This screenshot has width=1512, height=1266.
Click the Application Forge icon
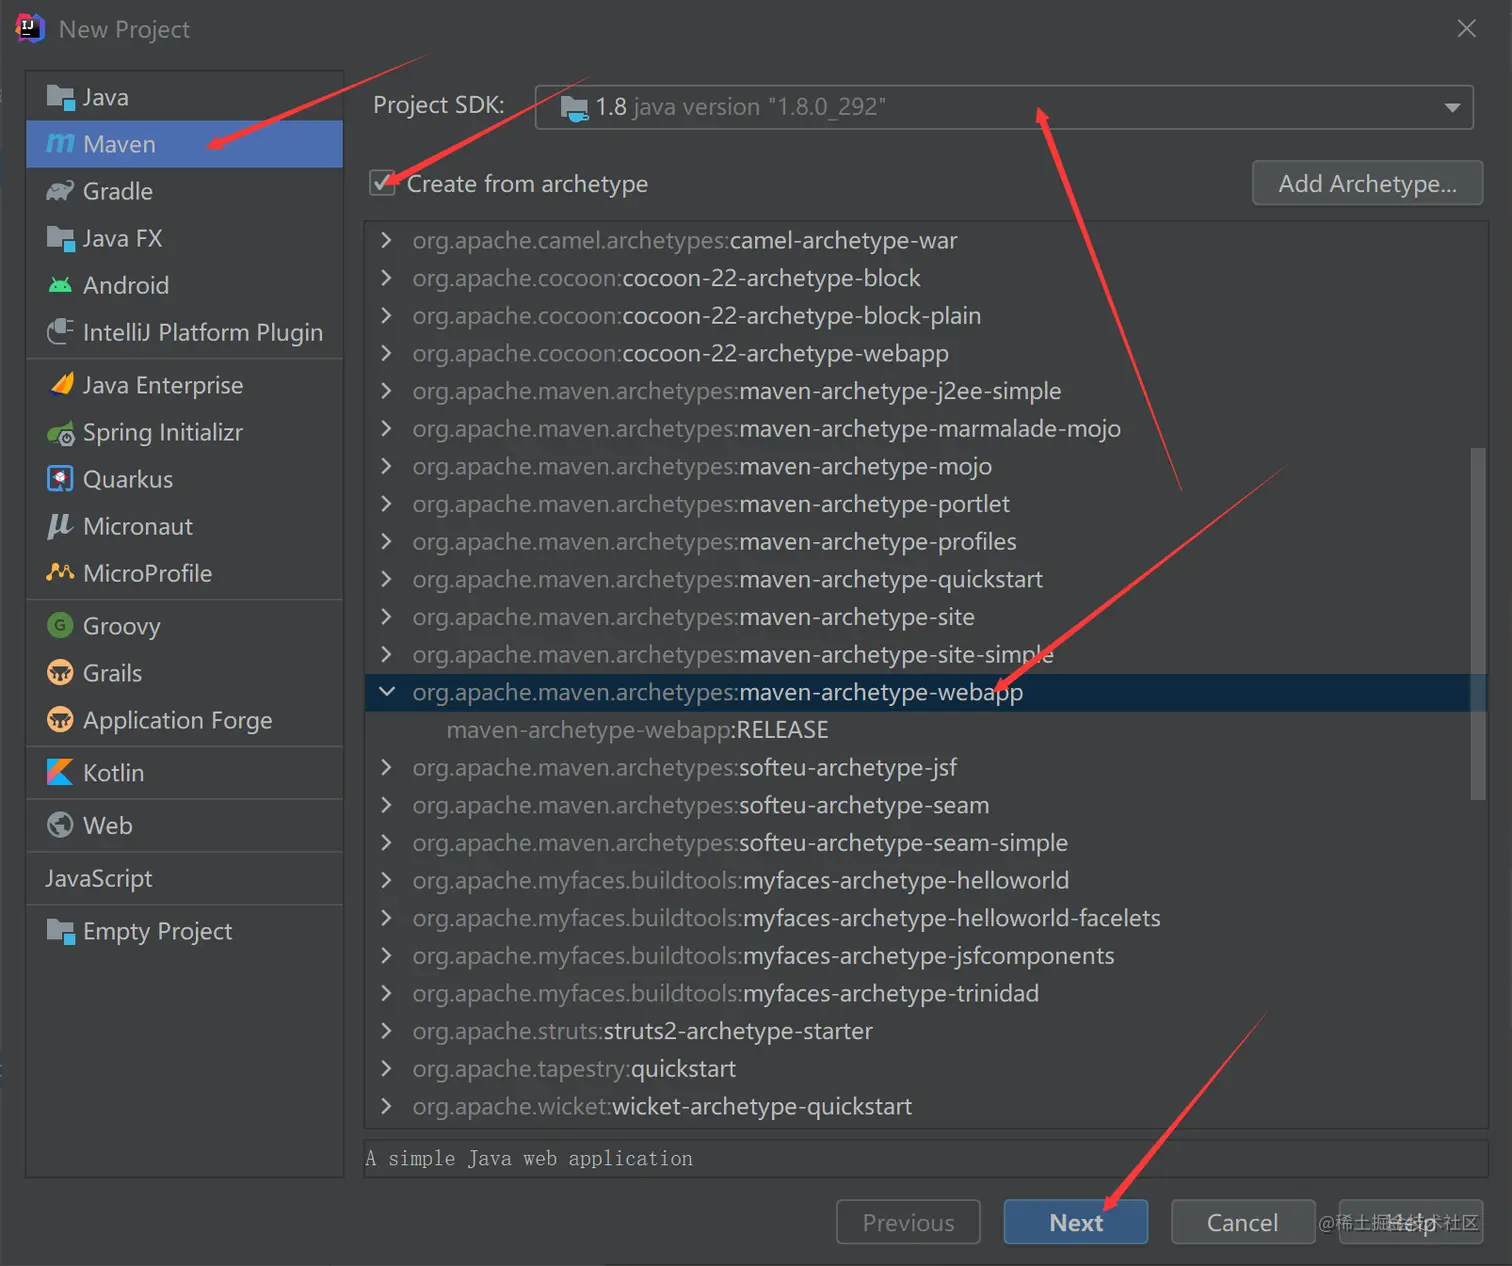coord(60,719)
